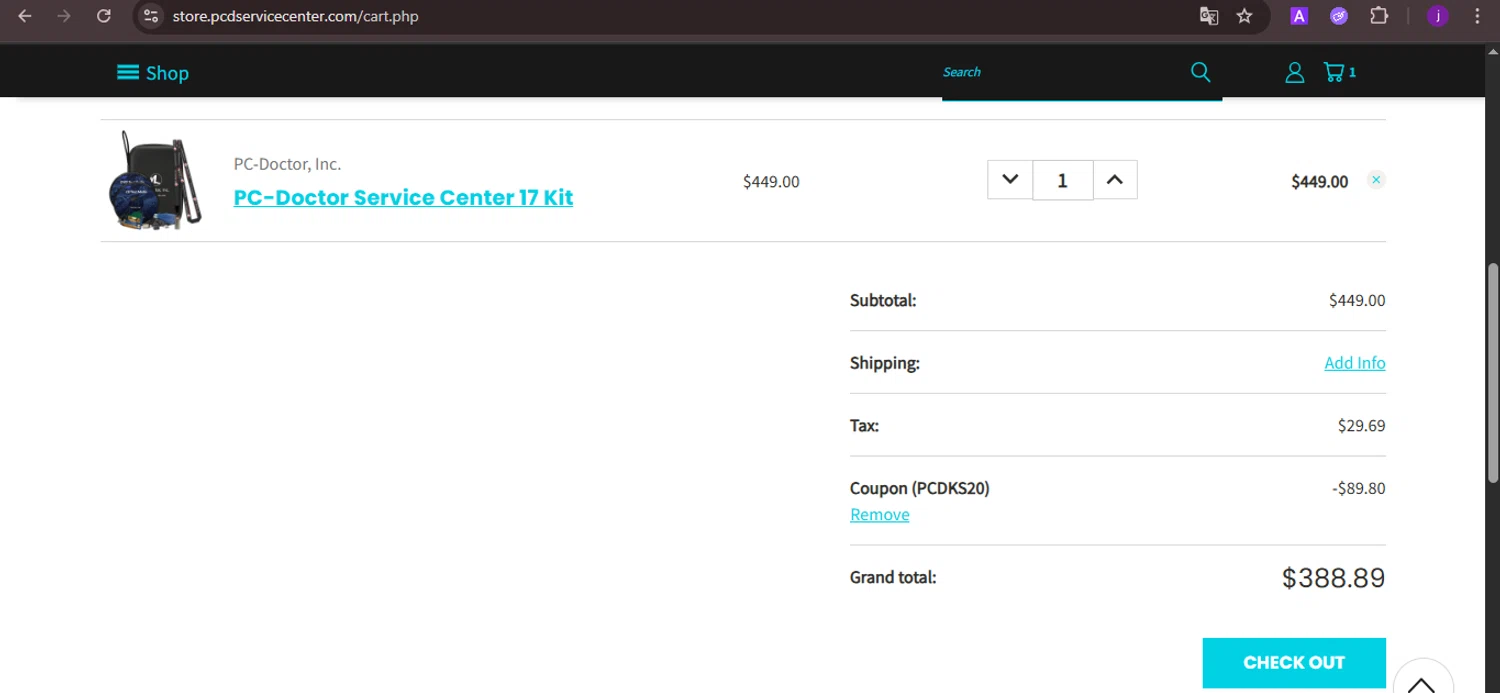This screenshot has width=1500, height=693.
Task: Open the Chrome profile avatar
Action: [x=1438, y=16]
